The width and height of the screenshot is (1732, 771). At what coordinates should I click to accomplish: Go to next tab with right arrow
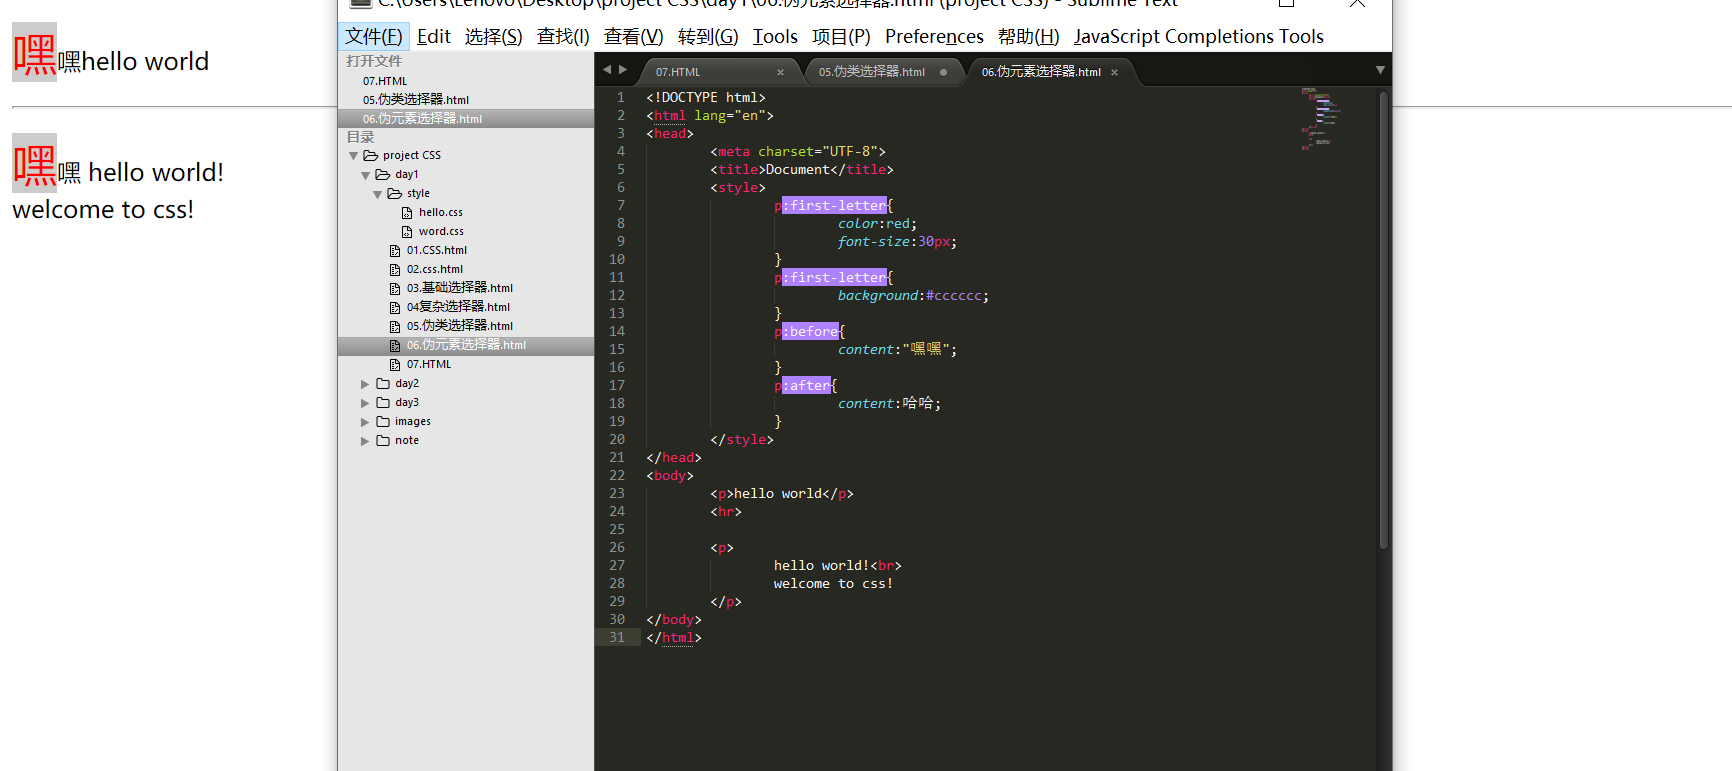coord(623,70)
